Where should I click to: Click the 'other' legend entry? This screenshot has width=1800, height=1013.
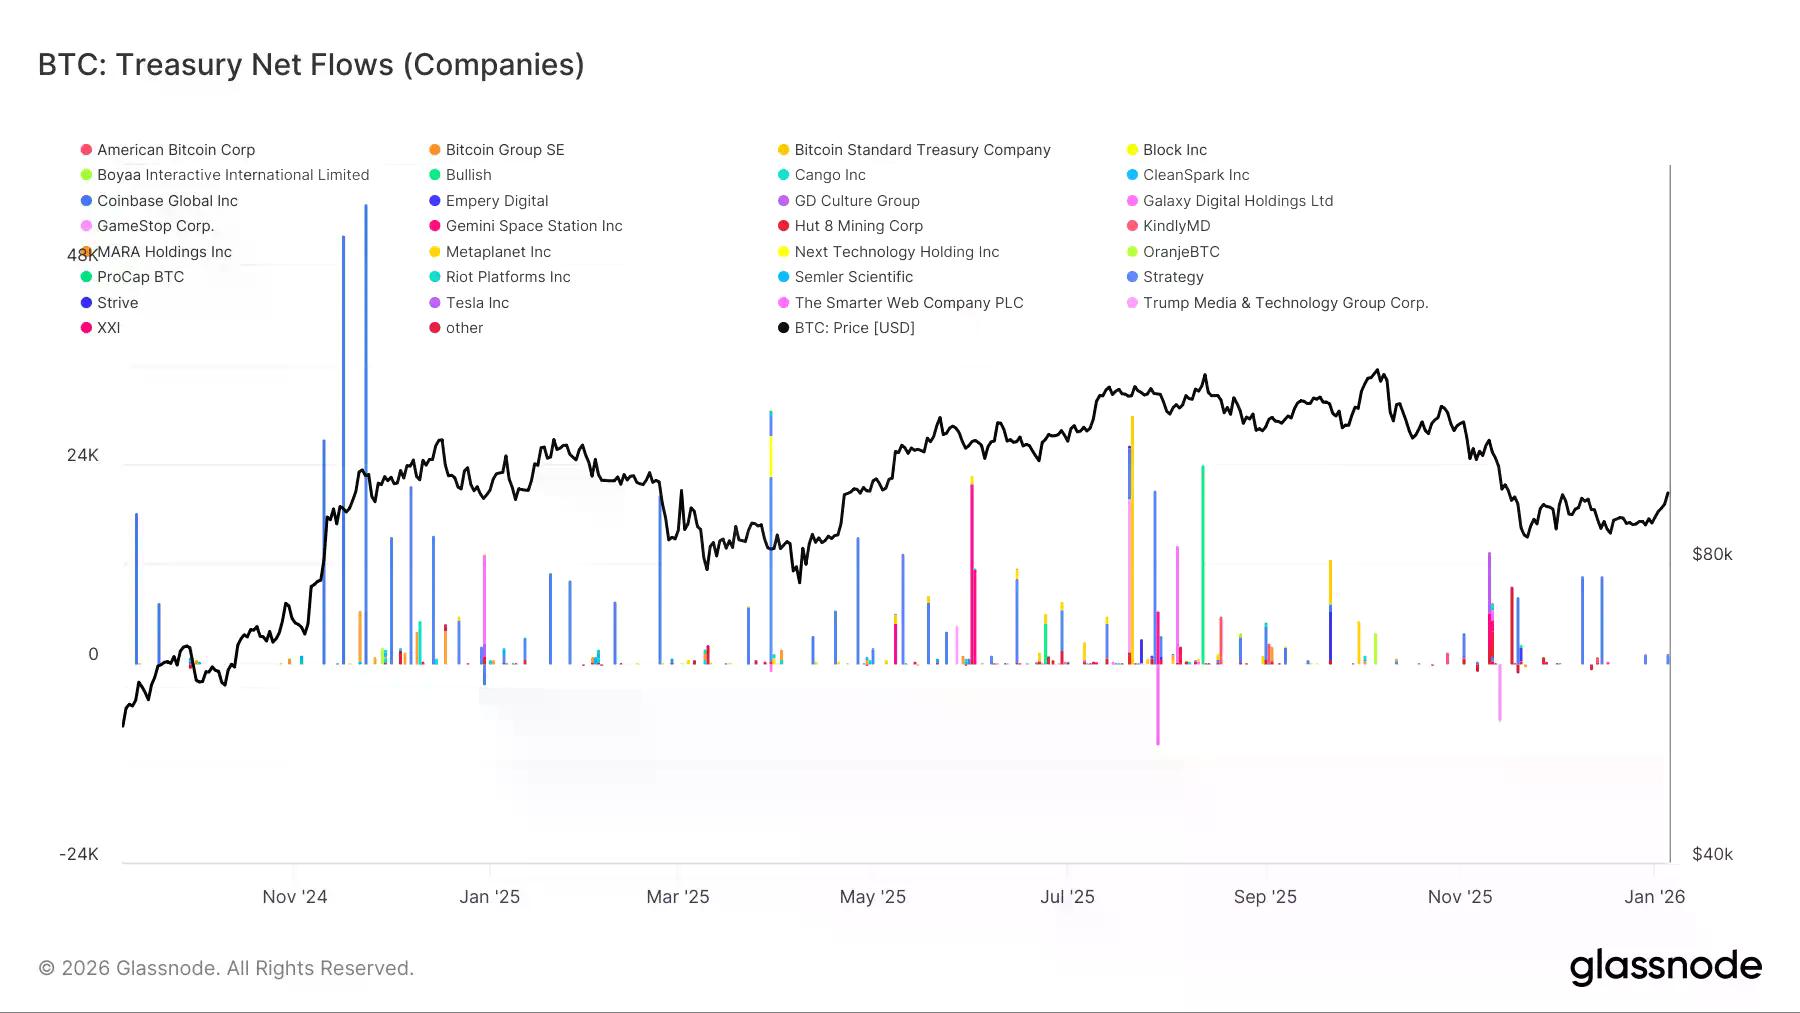pos(463,328)
